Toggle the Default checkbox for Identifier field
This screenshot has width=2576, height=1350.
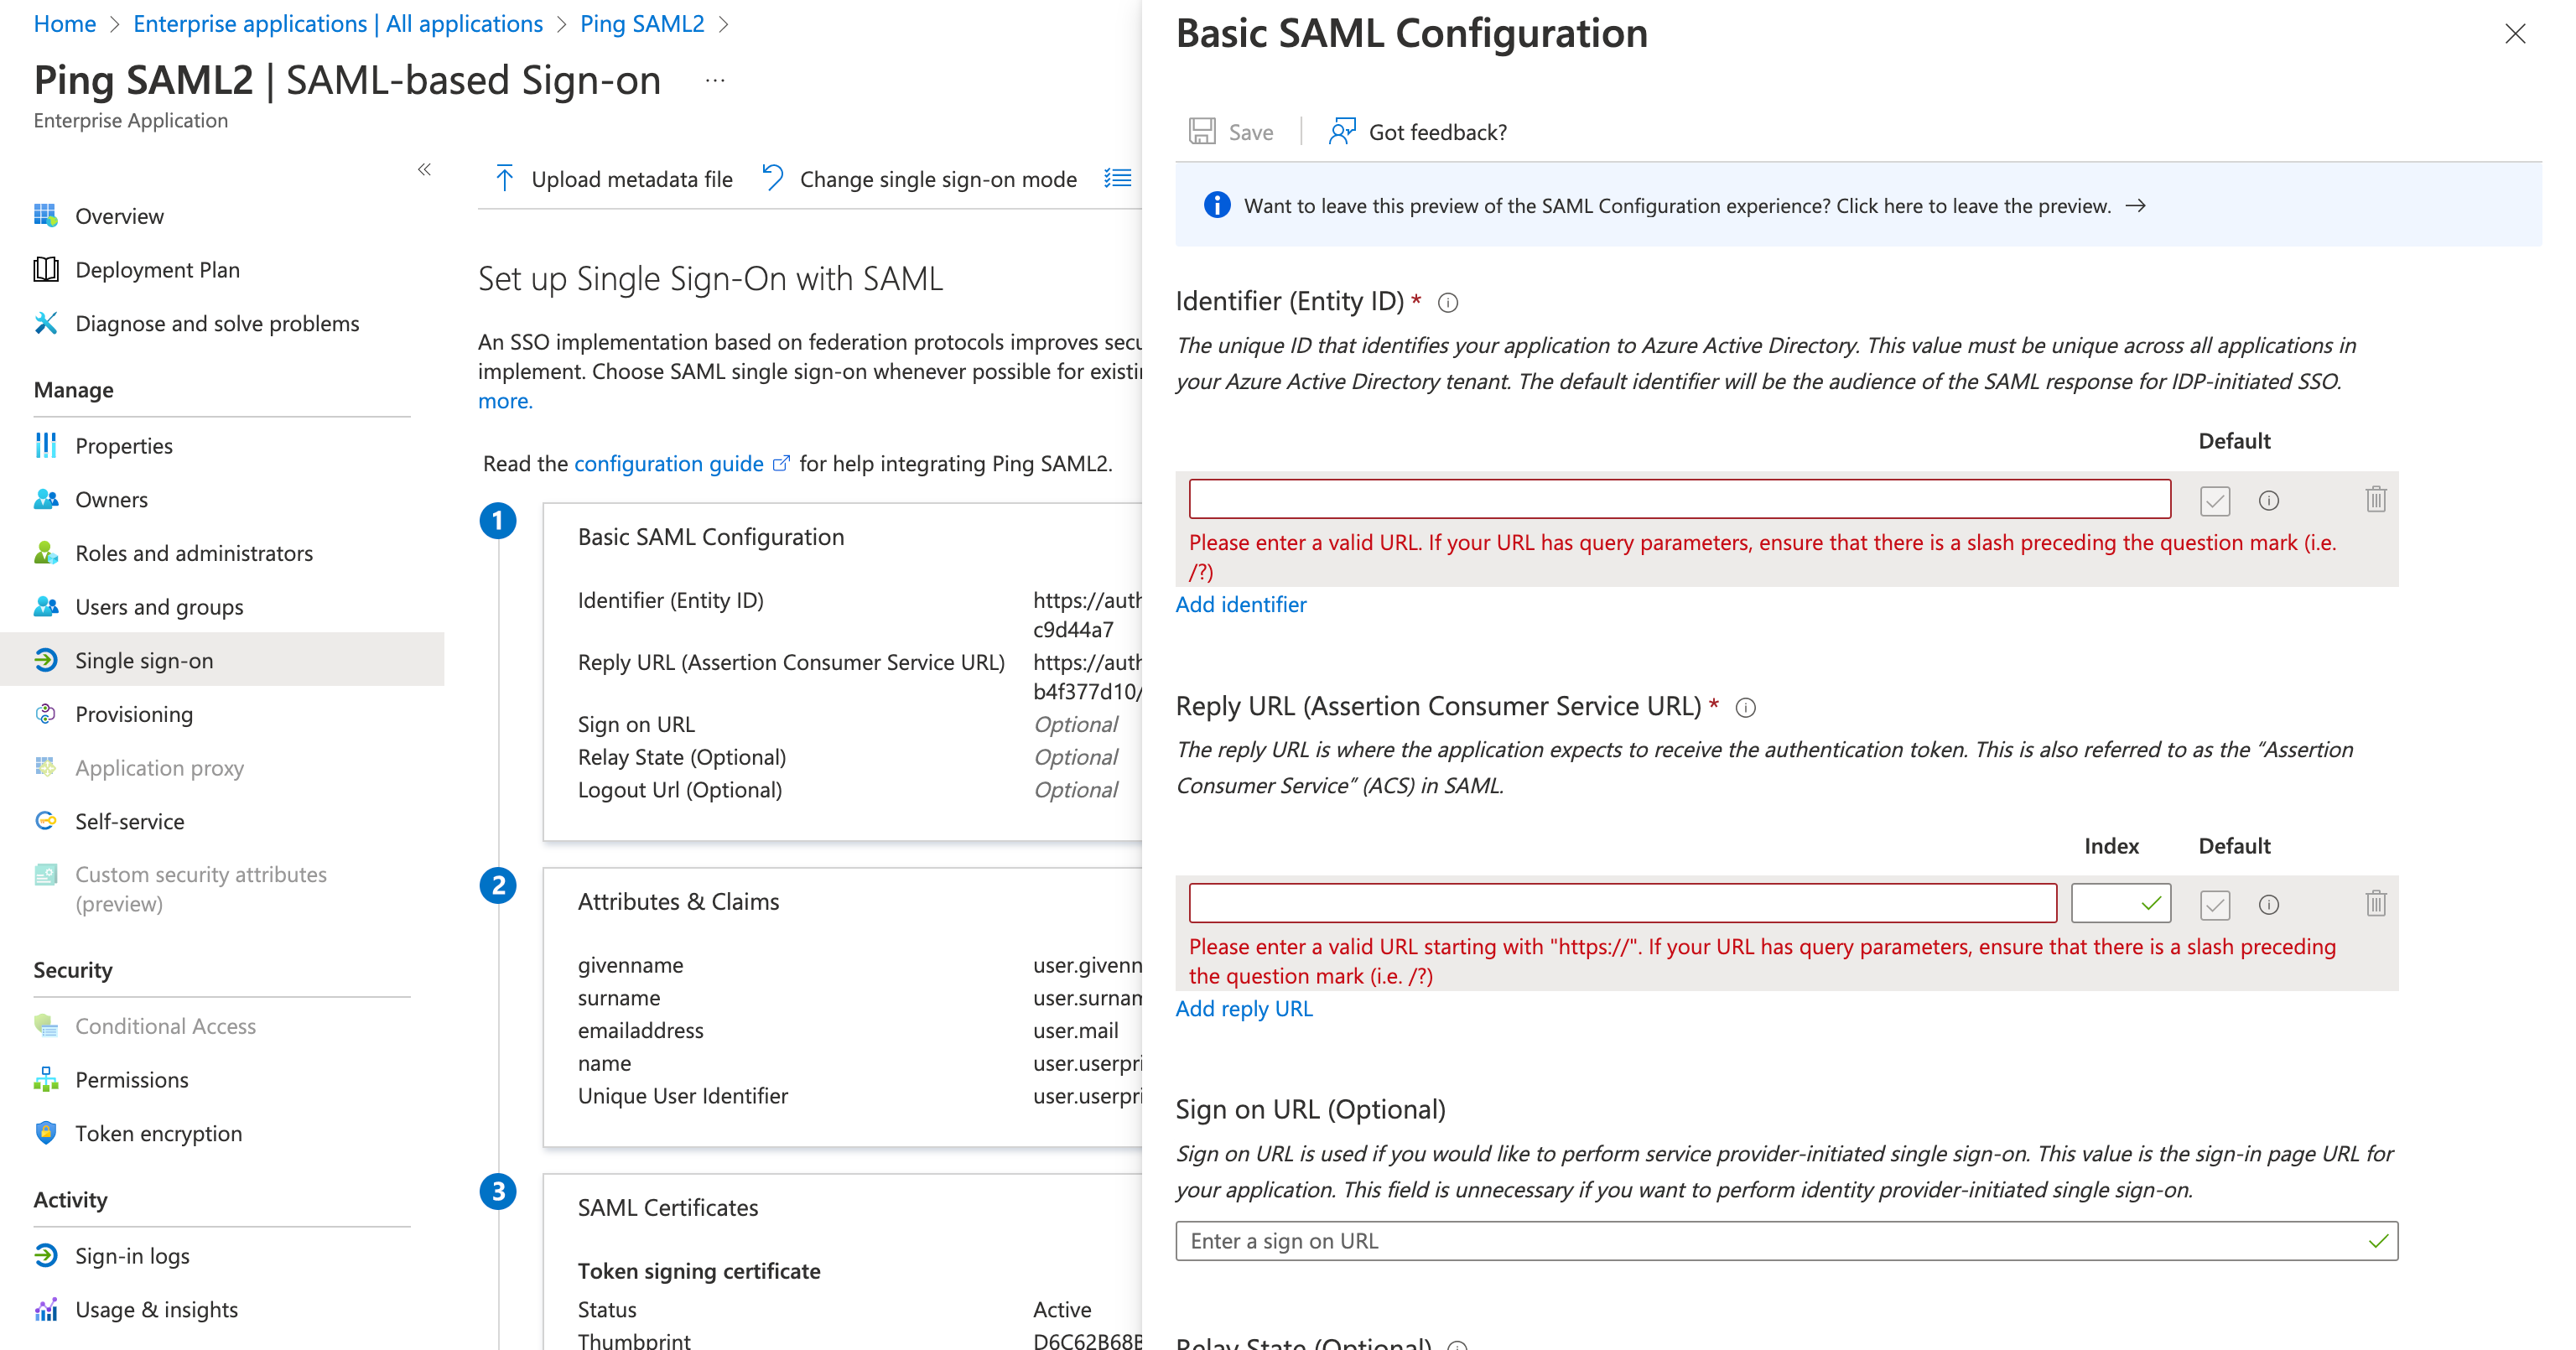2215,500
